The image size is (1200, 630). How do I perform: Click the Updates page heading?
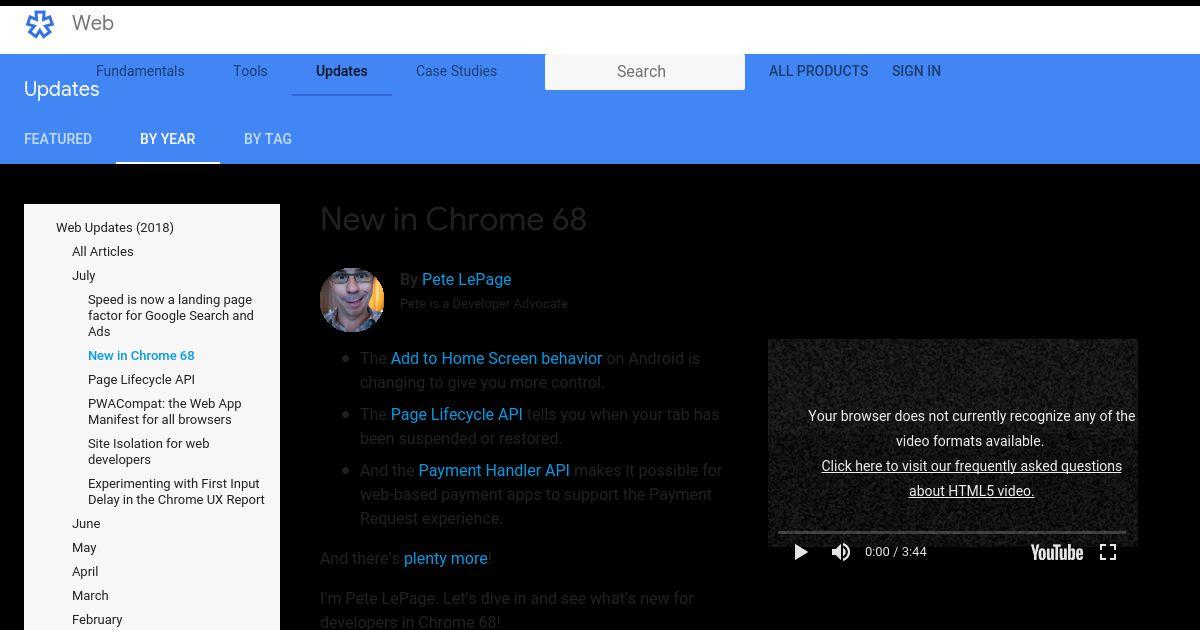(x=62, y=89)
